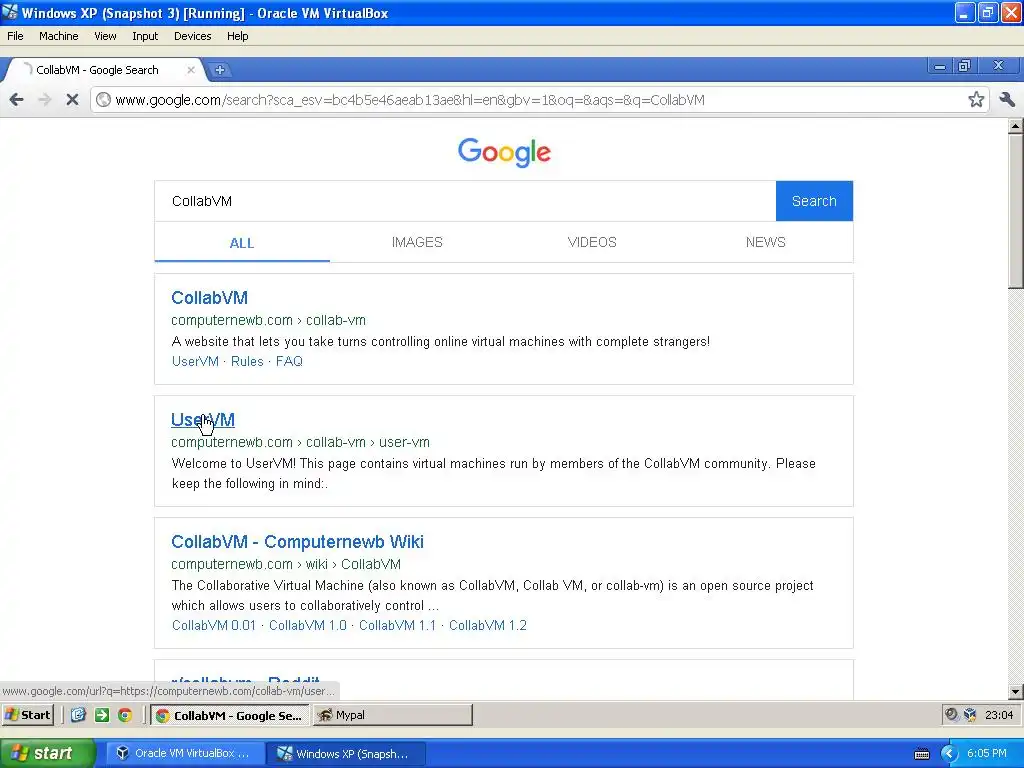The width and height of the screenshot is (1024, 768).
Task: Select the Mypal taskbar button
Action: [392, 715]
